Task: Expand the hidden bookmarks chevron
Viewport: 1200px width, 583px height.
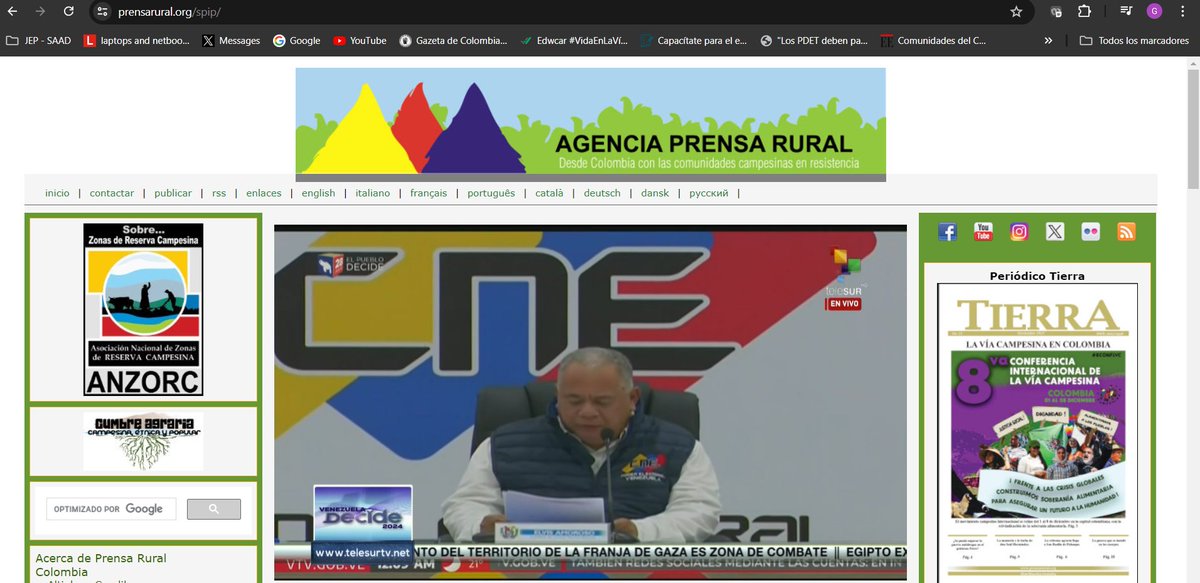Action: point(1048,41)
